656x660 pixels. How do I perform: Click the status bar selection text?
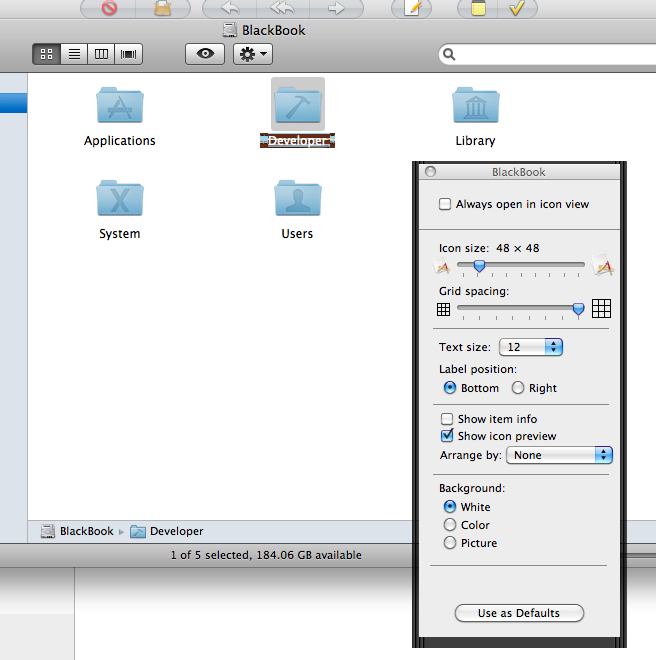(x=266, y=555)
